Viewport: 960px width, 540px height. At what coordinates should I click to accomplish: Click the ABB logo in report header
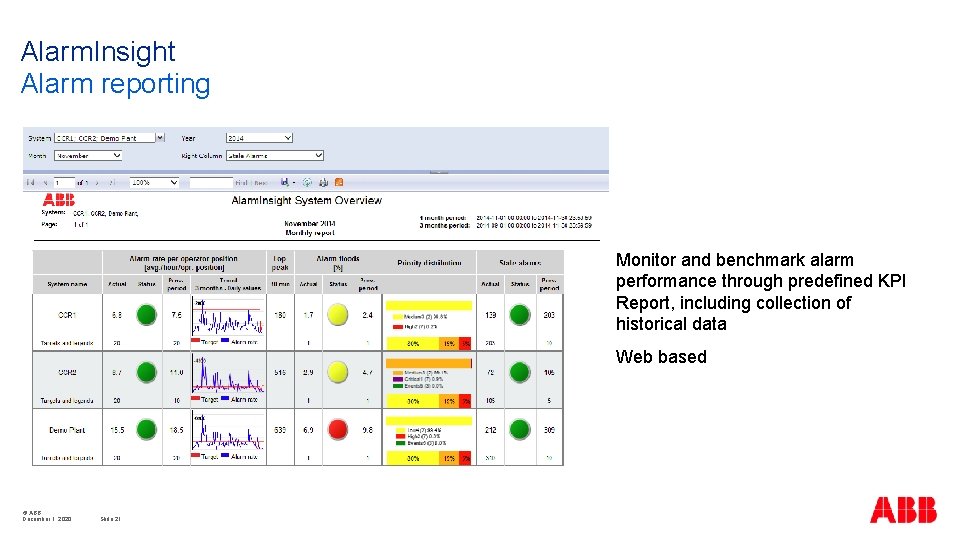(59, 200)
